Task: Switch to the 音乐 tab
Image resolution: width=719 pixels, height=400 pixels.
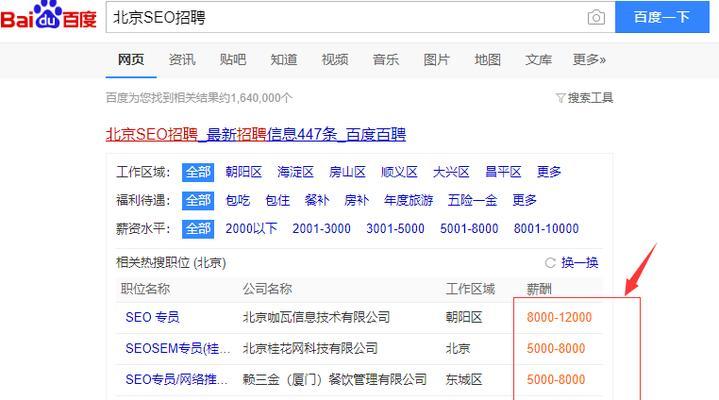Action: coord(386,60)
